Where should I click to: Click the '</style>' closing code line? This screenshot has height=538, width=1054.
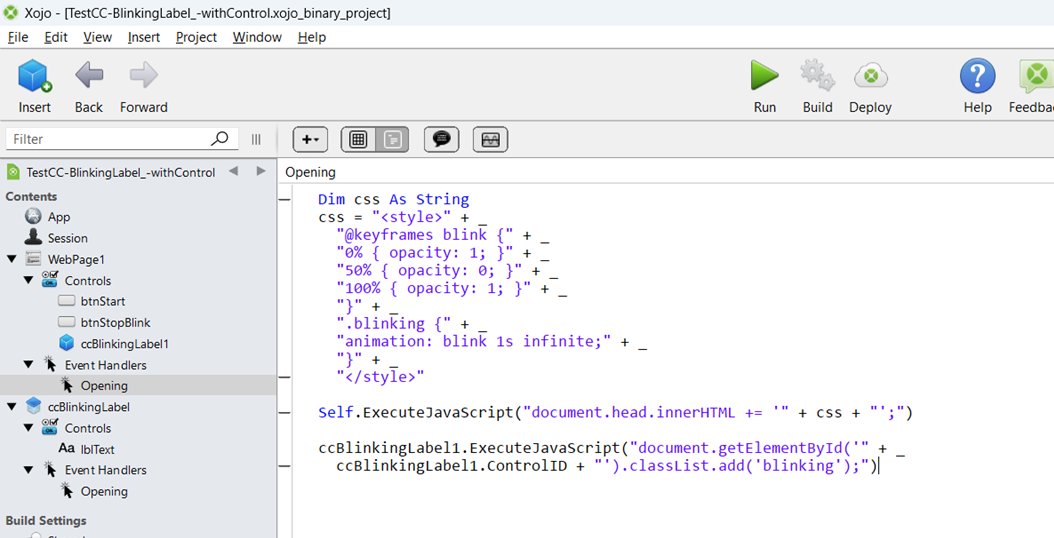click(x=380, y=377)
